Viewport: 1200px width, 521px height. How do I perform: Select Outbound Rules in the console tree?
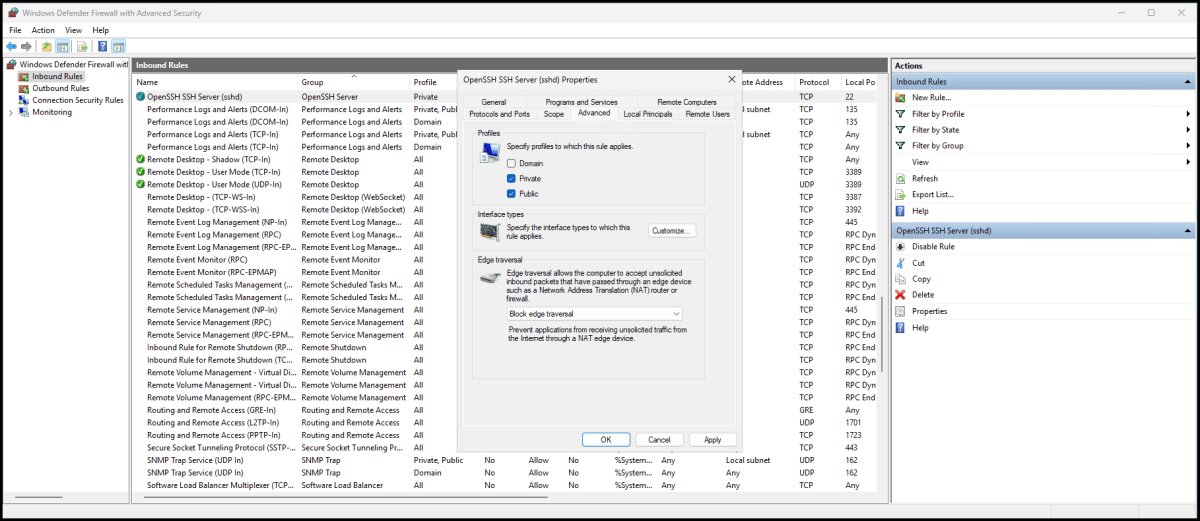(60, 88)
